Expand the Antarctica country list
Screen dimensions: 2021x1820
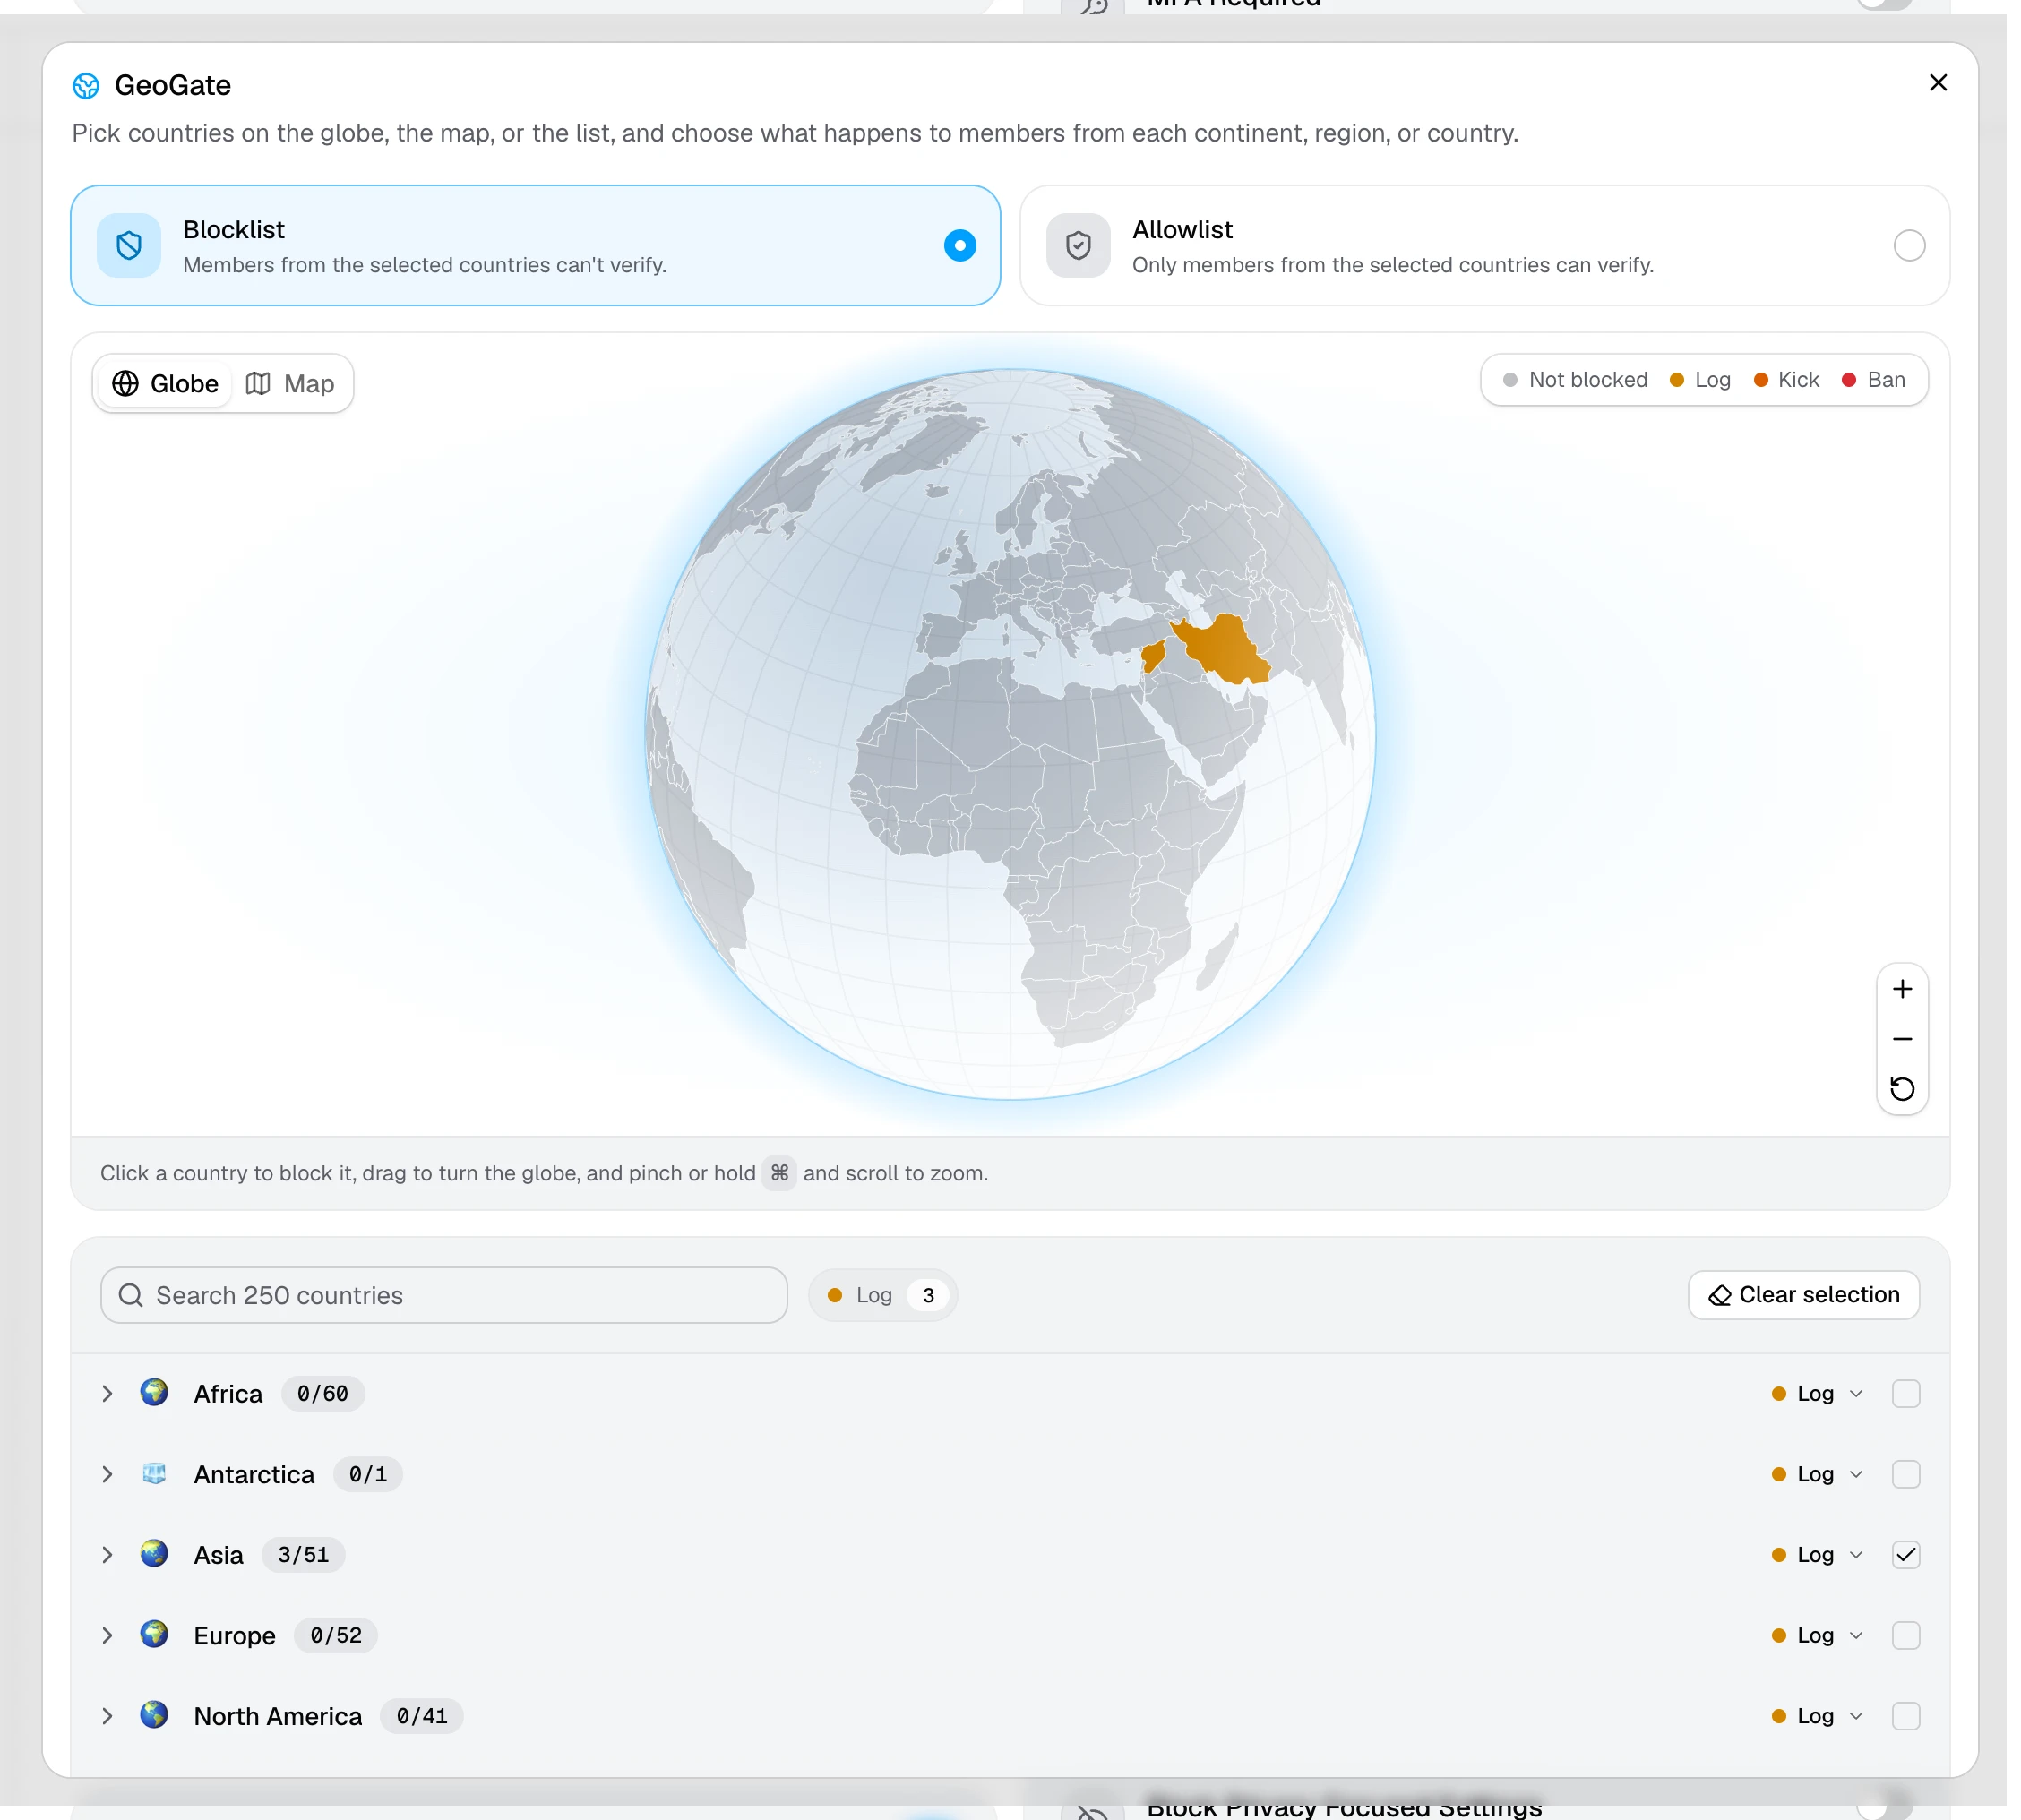[x=107, y=1474]
